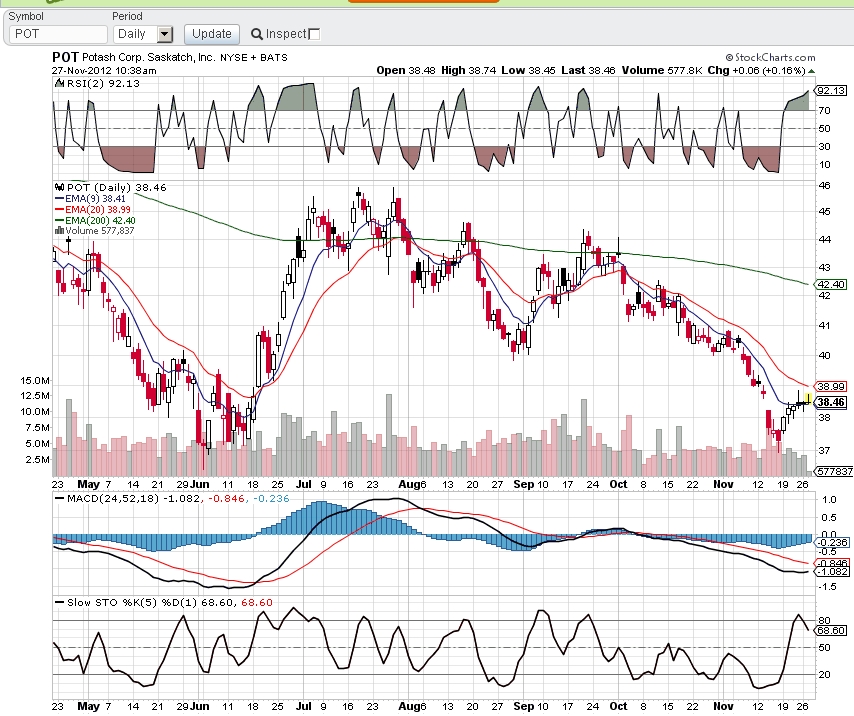This screenshot has width=854, height=716.
Task: Click the 'POT (Daily) 38.46' legend title
Action: [117, 187]
